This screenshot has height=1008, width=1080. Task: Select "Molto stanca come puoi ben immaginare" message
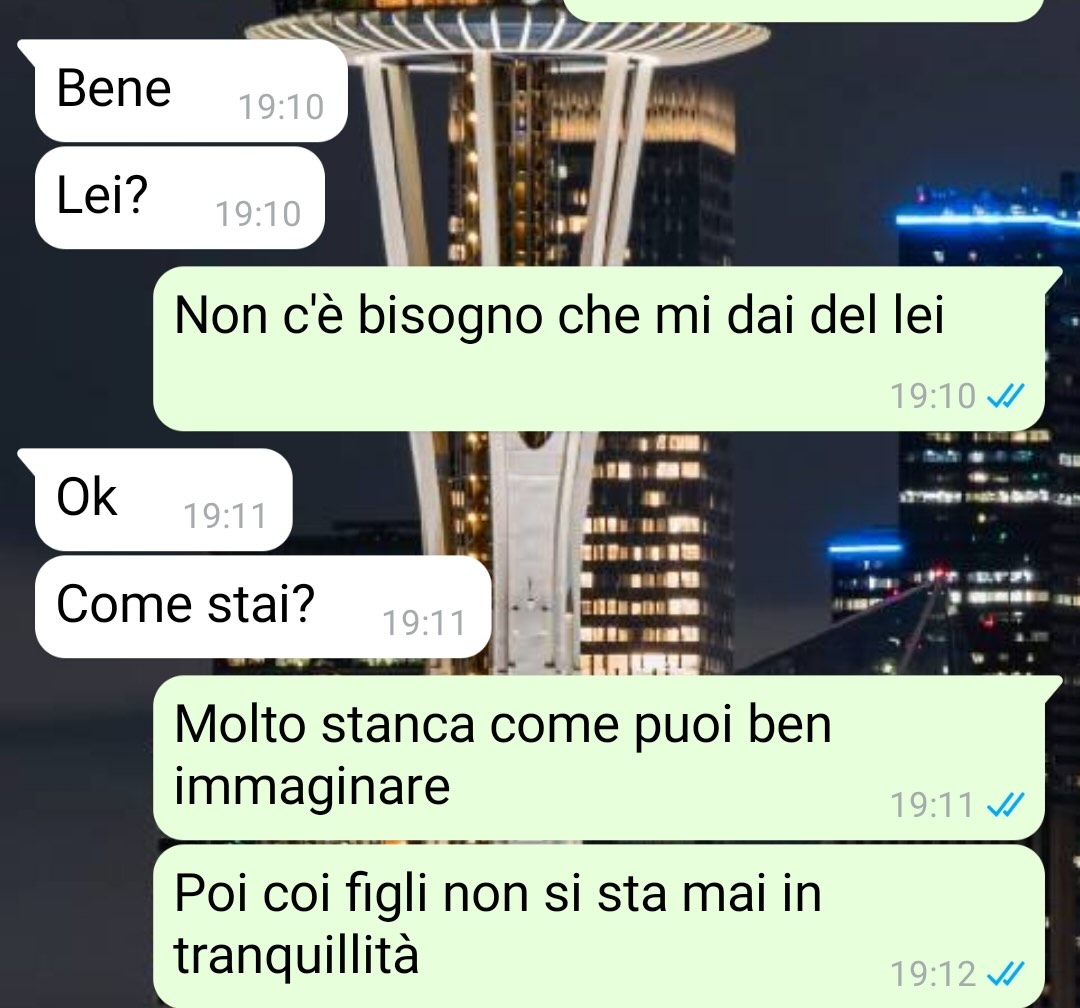pyautogui.click(x=599, y=758)
